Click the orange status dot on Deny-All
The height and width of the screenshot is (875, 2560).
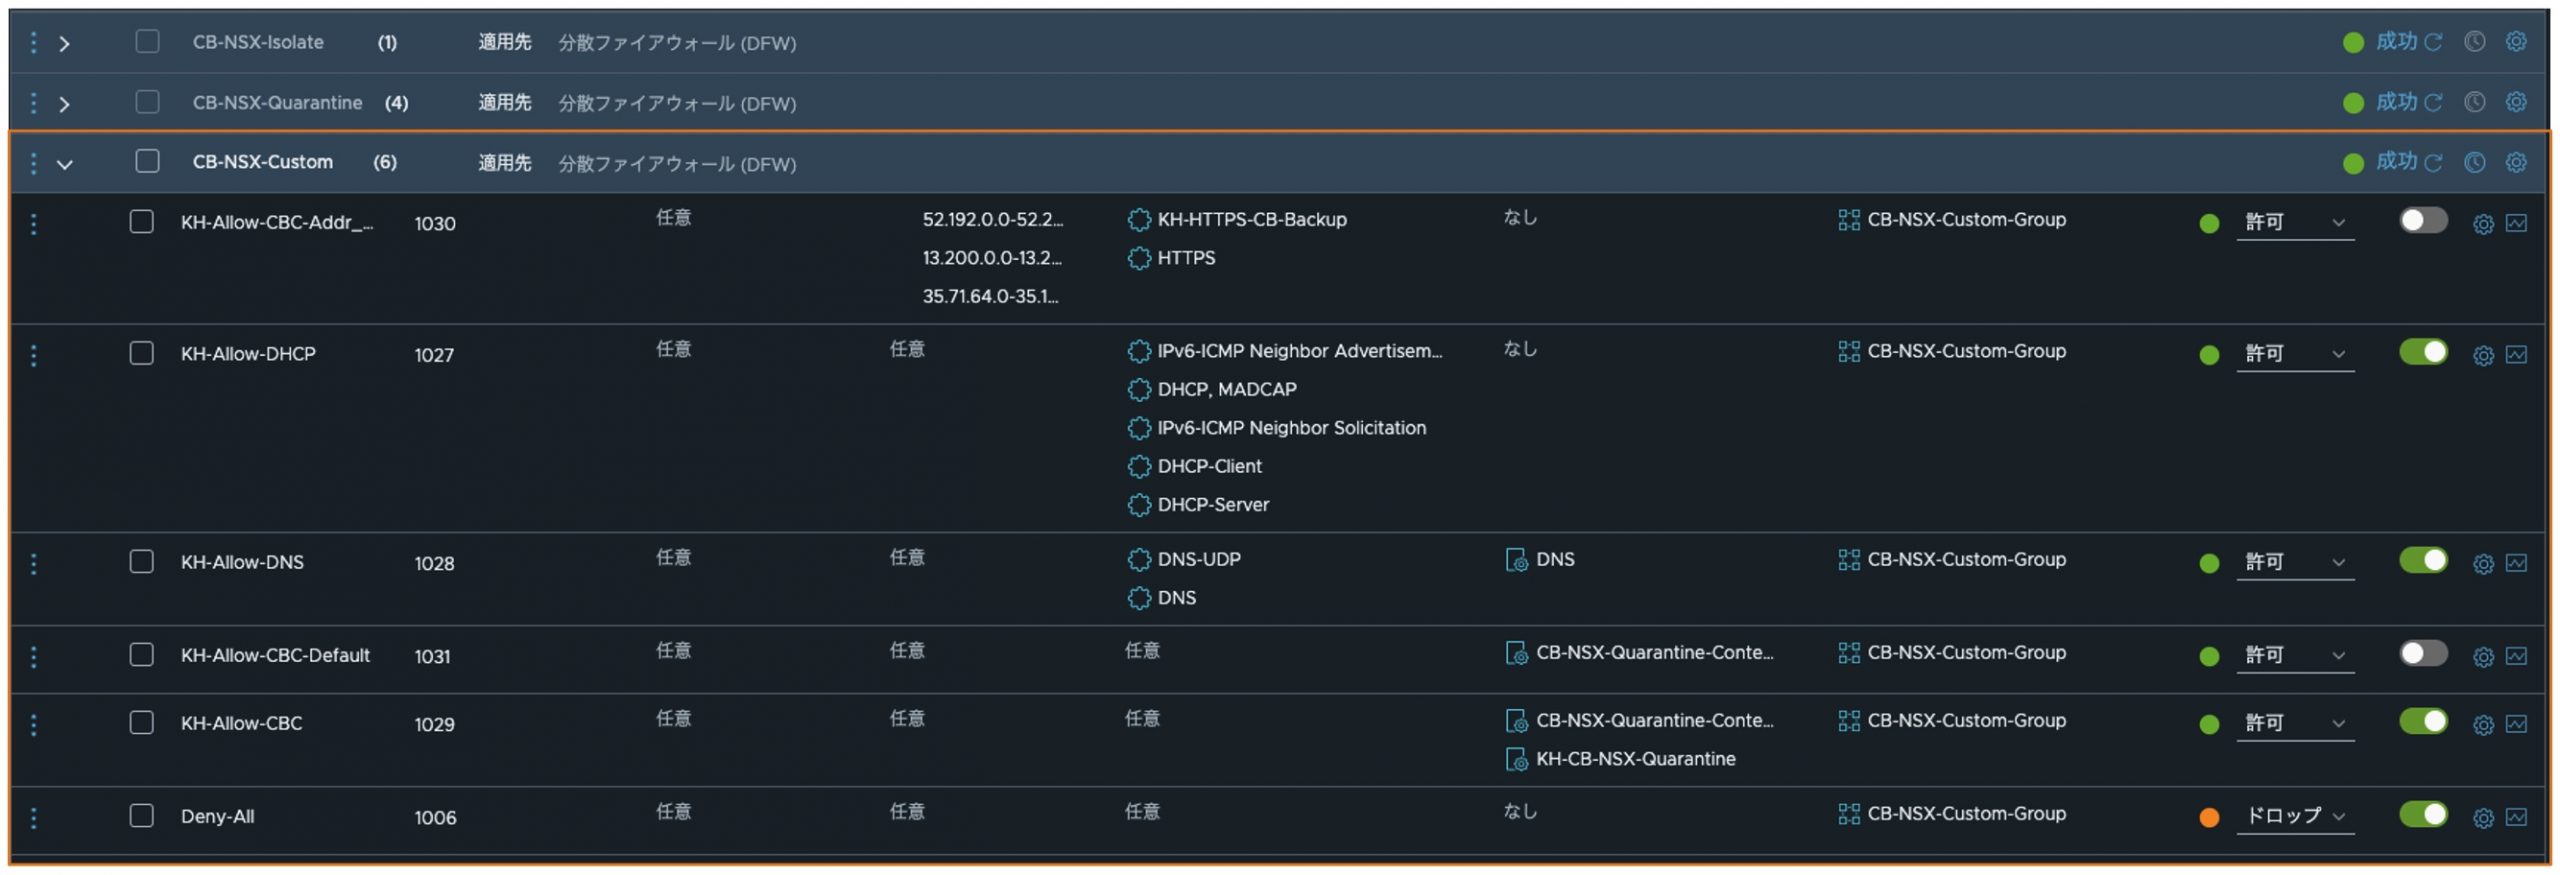pos(2209,818)
